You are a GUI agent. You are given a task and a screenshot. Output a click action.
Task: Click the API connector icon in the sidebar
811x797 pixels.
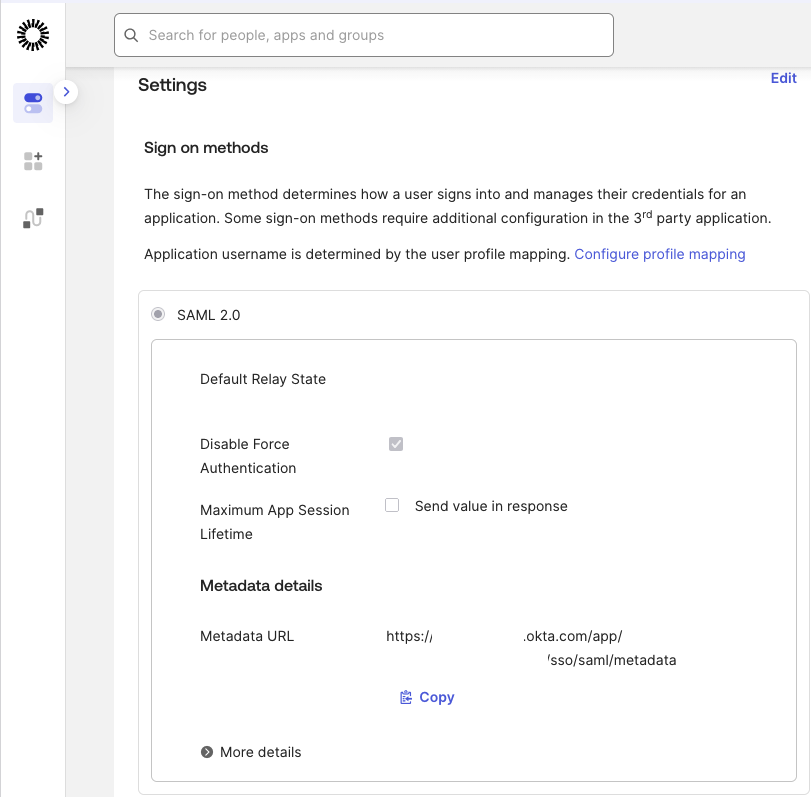click(33, 218)
